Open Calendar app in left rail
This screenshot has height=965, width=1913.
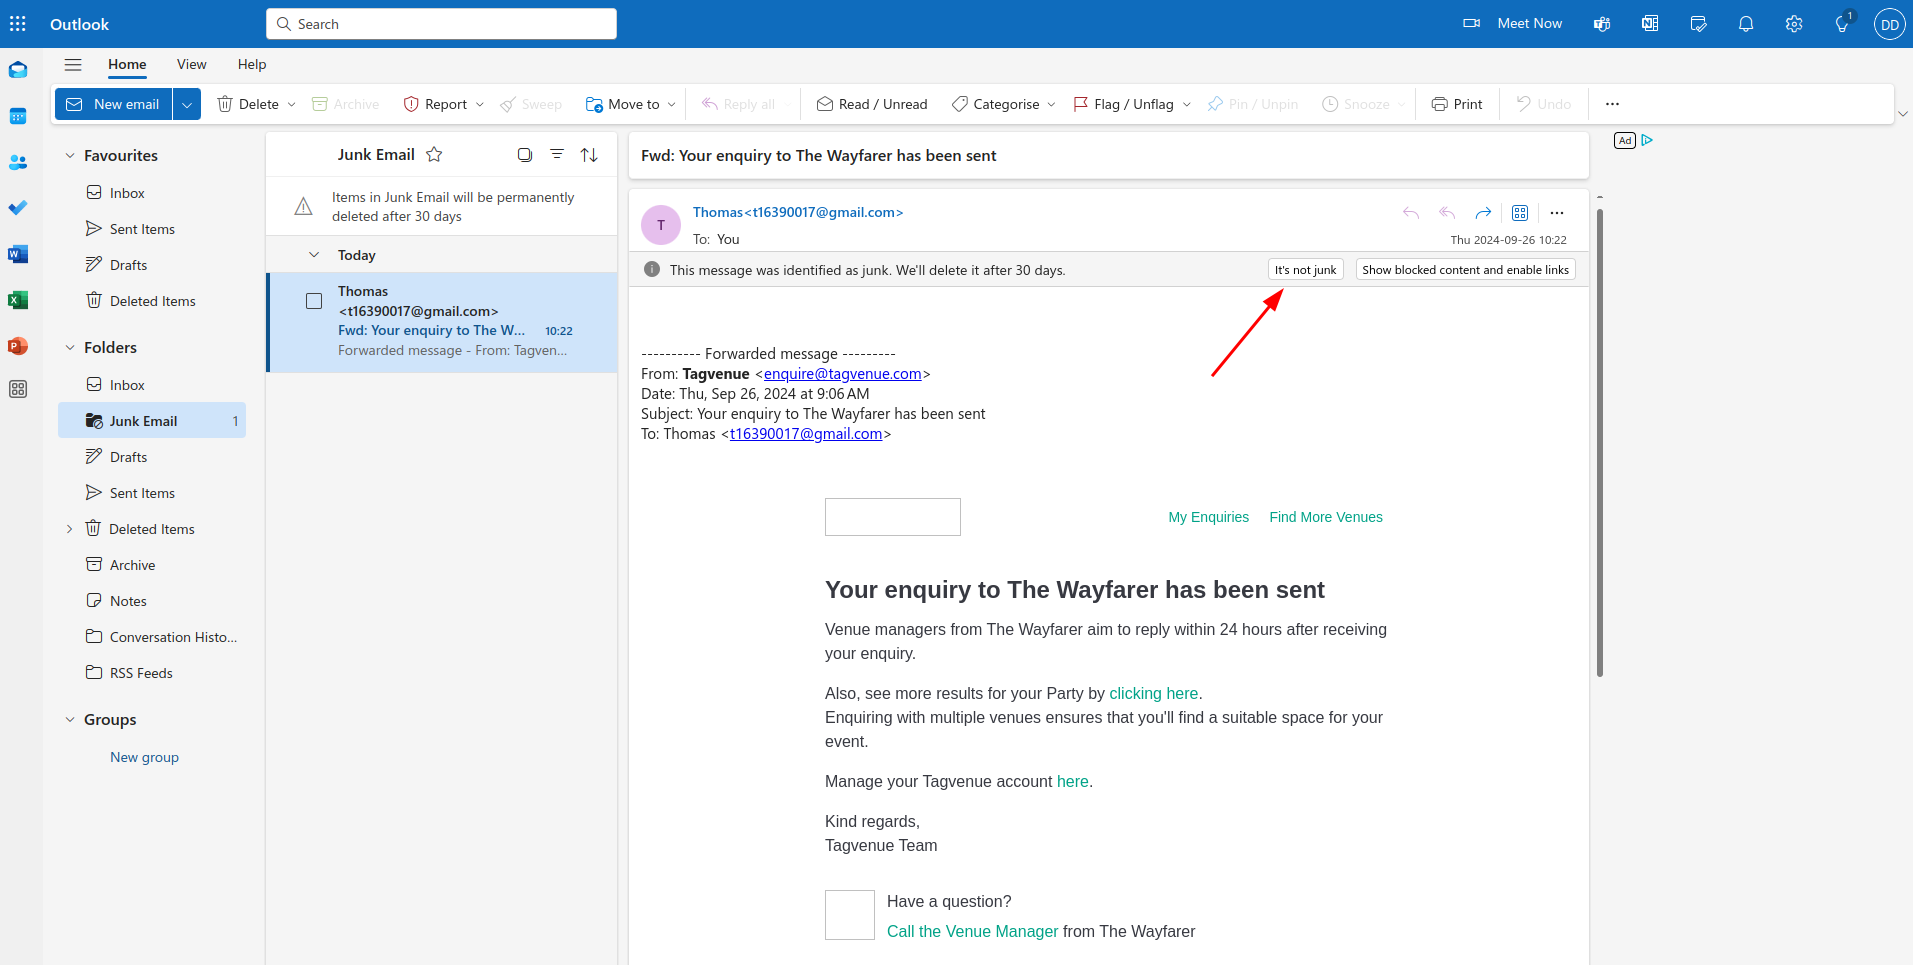pyautogui.click(x=18, y=116)
